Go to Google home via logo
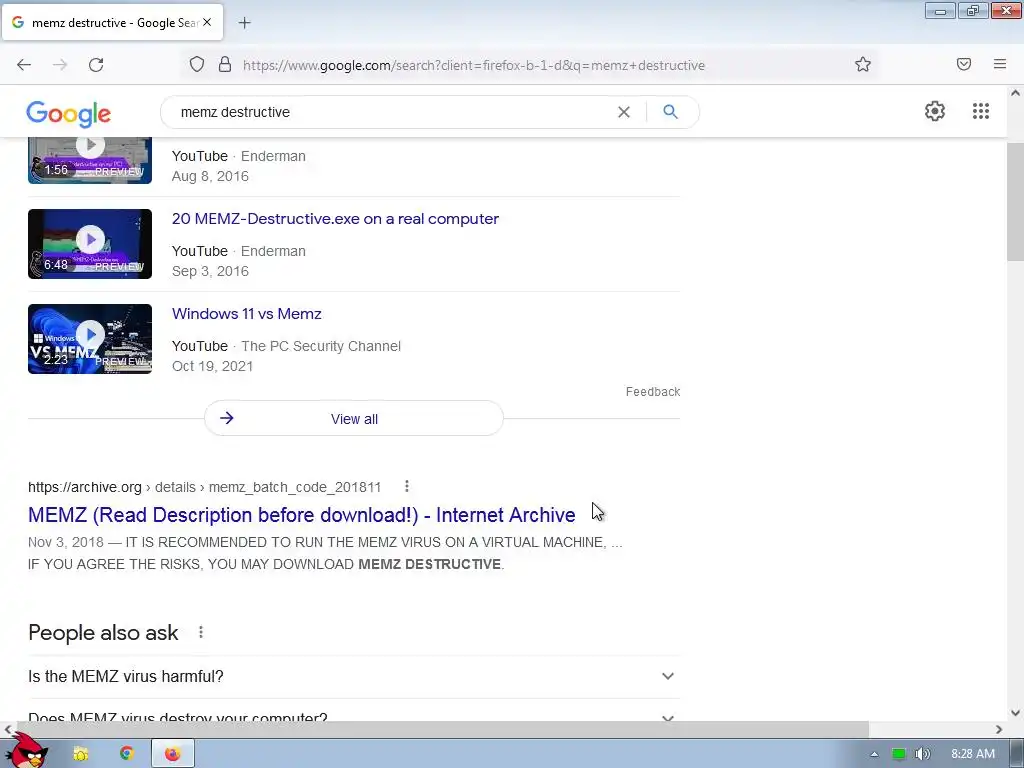Viewport: 1024px width, 768px height. 69,114
